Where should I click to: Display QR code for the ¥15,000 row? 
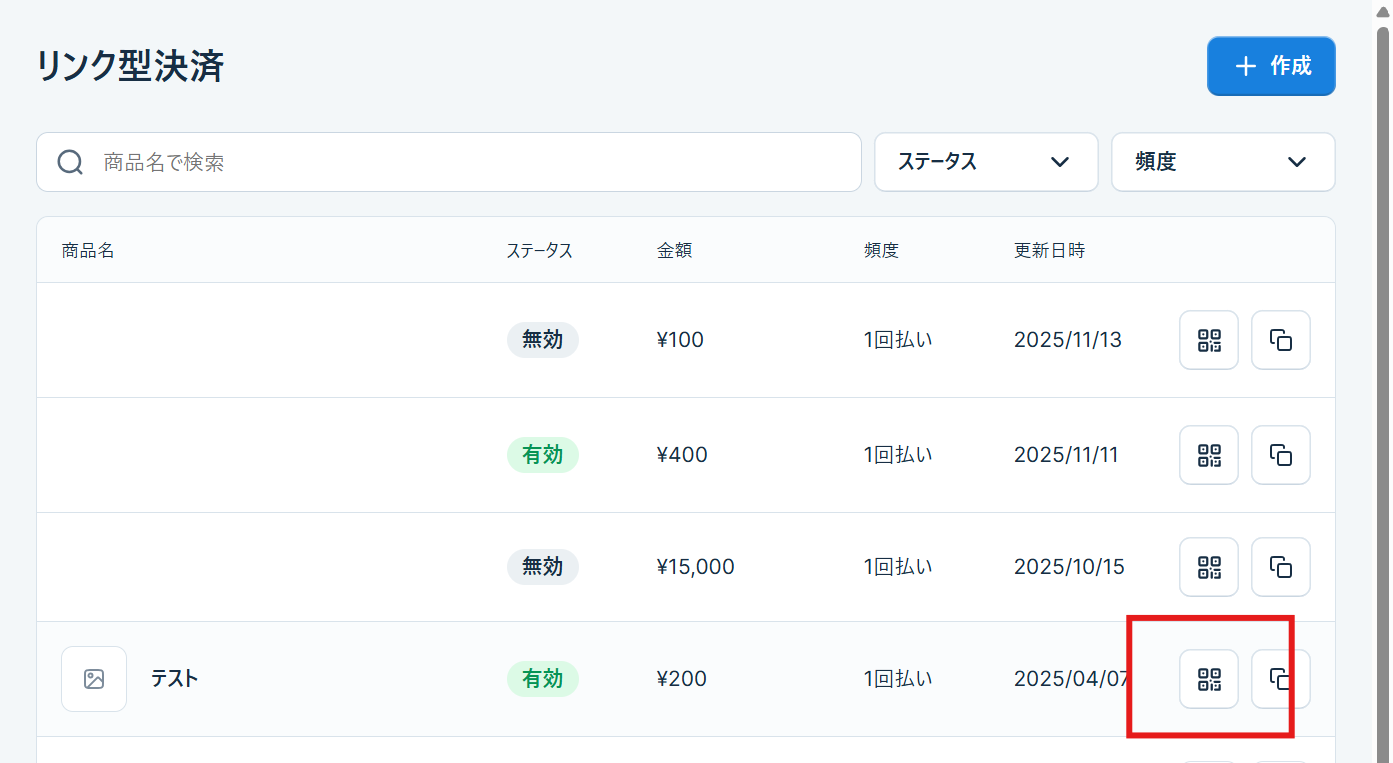tap(1209, 567)
